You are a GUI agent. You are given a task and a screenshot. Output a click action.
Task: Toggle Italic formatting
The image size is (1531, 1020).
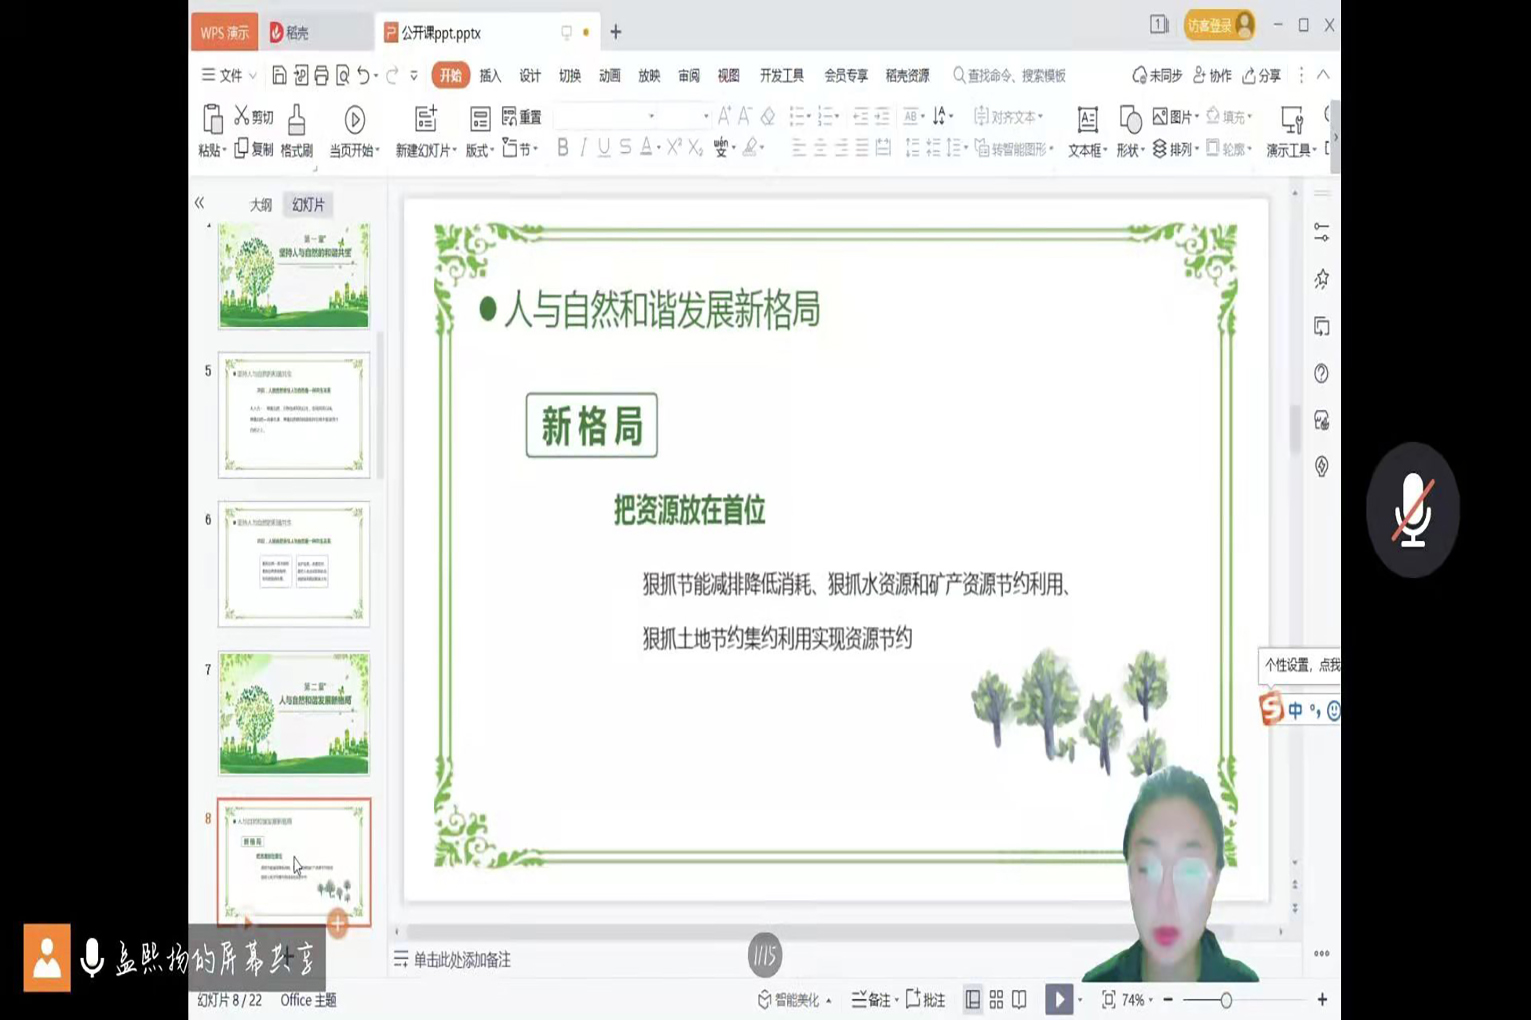pyautogui.click(x=584, y=148)
